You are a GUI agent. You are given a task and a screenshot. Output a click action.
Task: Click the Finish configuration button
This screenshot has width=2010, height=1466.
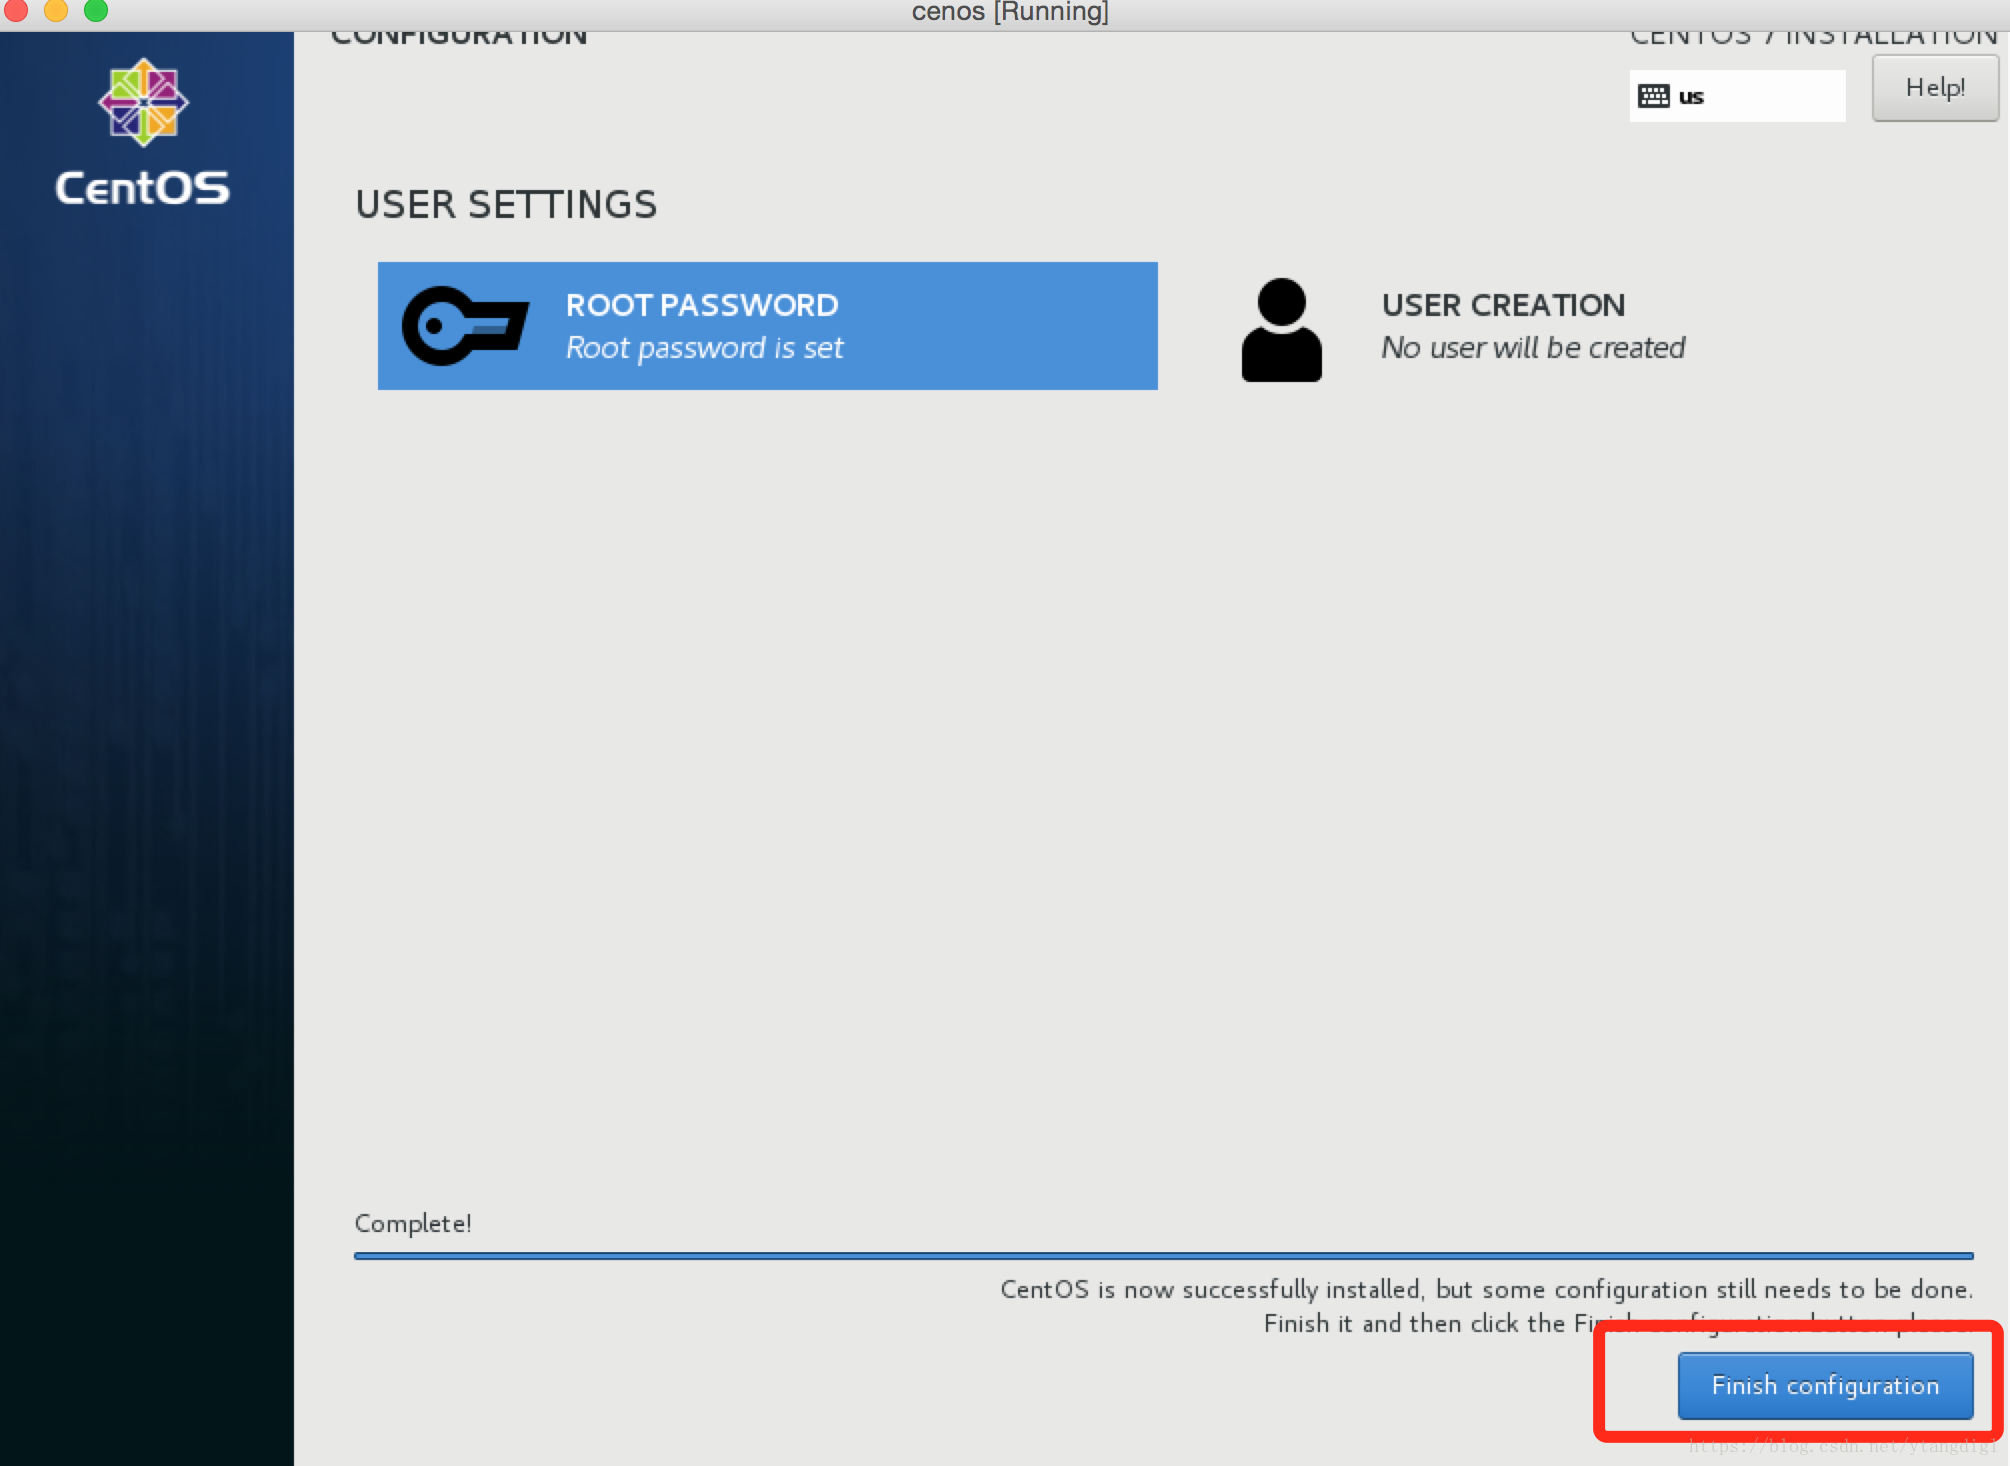click(x=1825, y=1385)
